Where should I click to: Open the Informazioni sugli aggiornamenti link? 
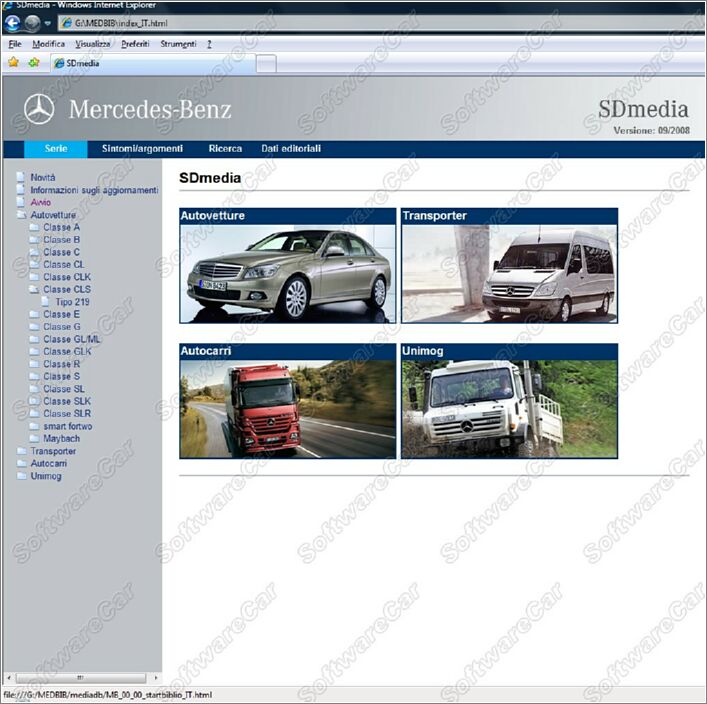[94, 190]
